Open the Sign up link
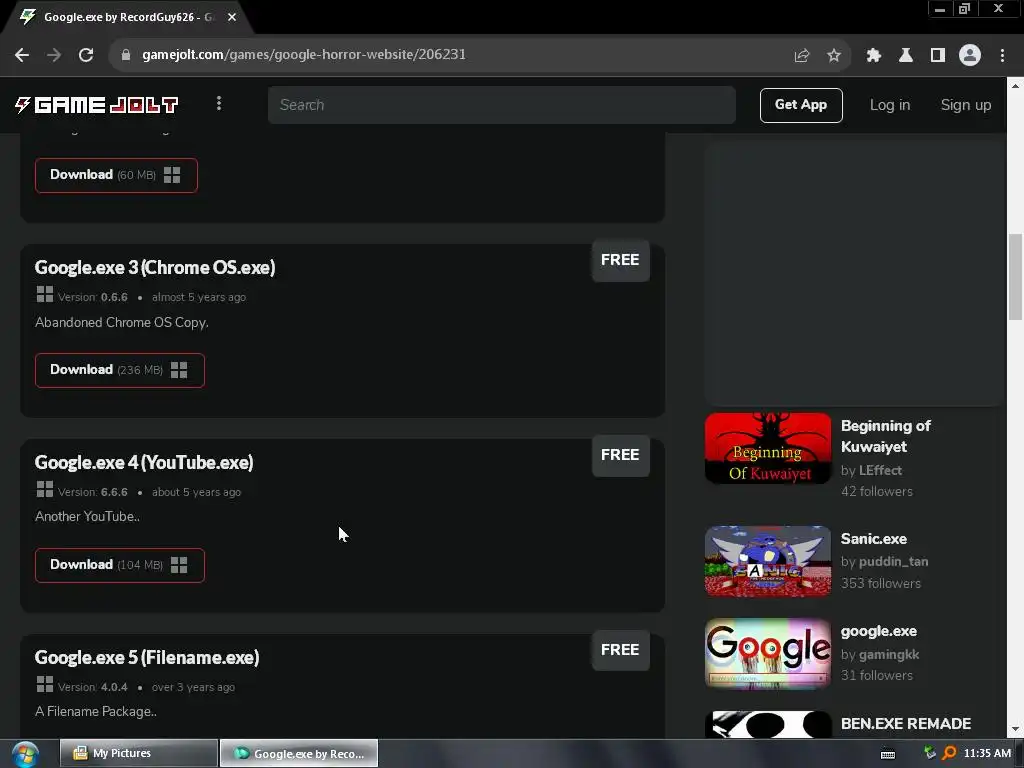The width and height of the screenshot is (1024, 768). (966, 105)
